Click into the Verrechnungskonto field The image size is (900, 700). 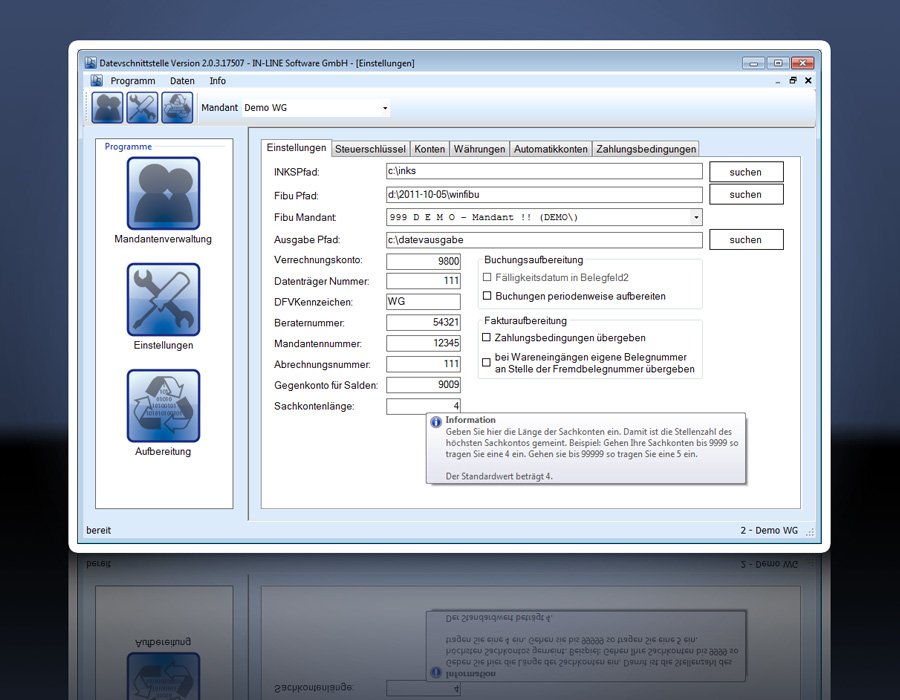click(423, 261)
